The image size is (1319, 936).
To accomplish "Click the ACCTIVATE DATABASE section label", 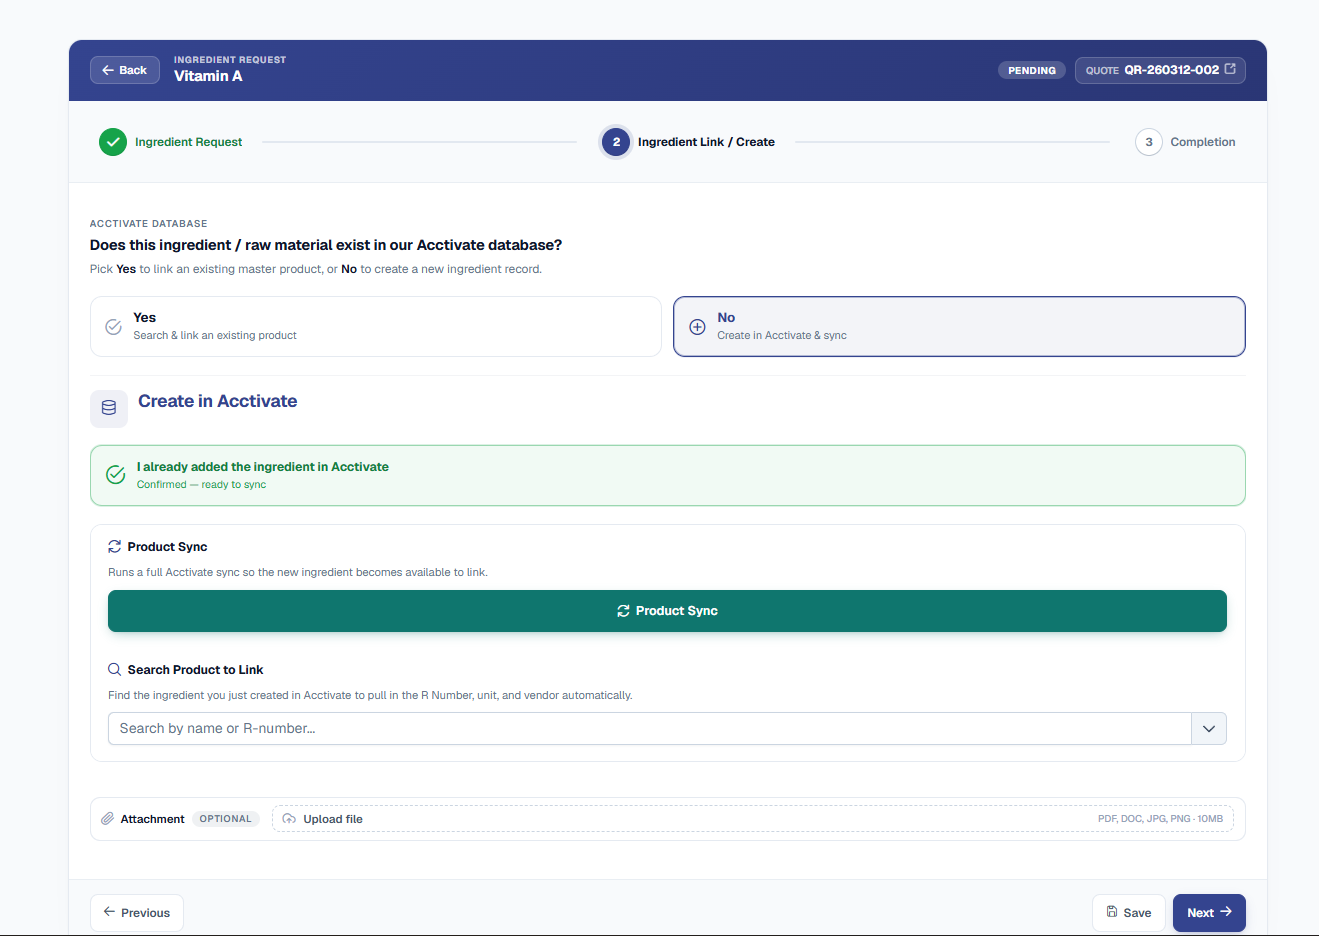I will coord(149,224).
